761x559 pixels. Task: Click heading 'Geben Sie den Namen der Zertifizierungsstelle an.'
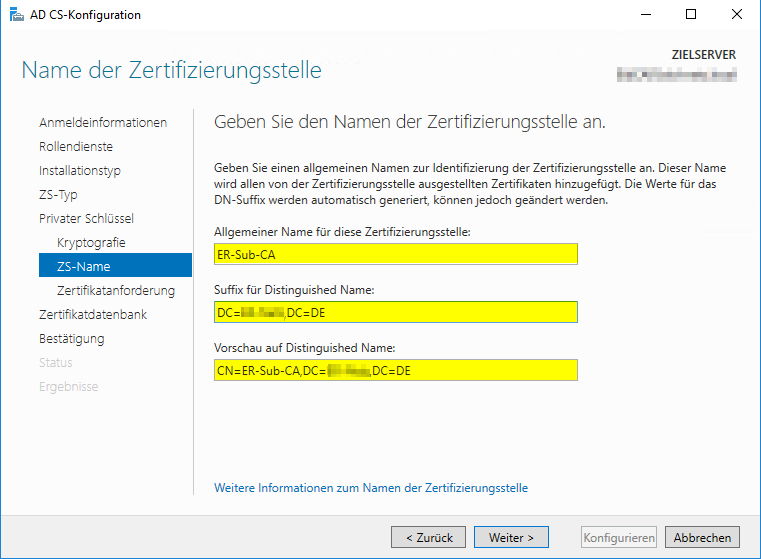[410, 122]
